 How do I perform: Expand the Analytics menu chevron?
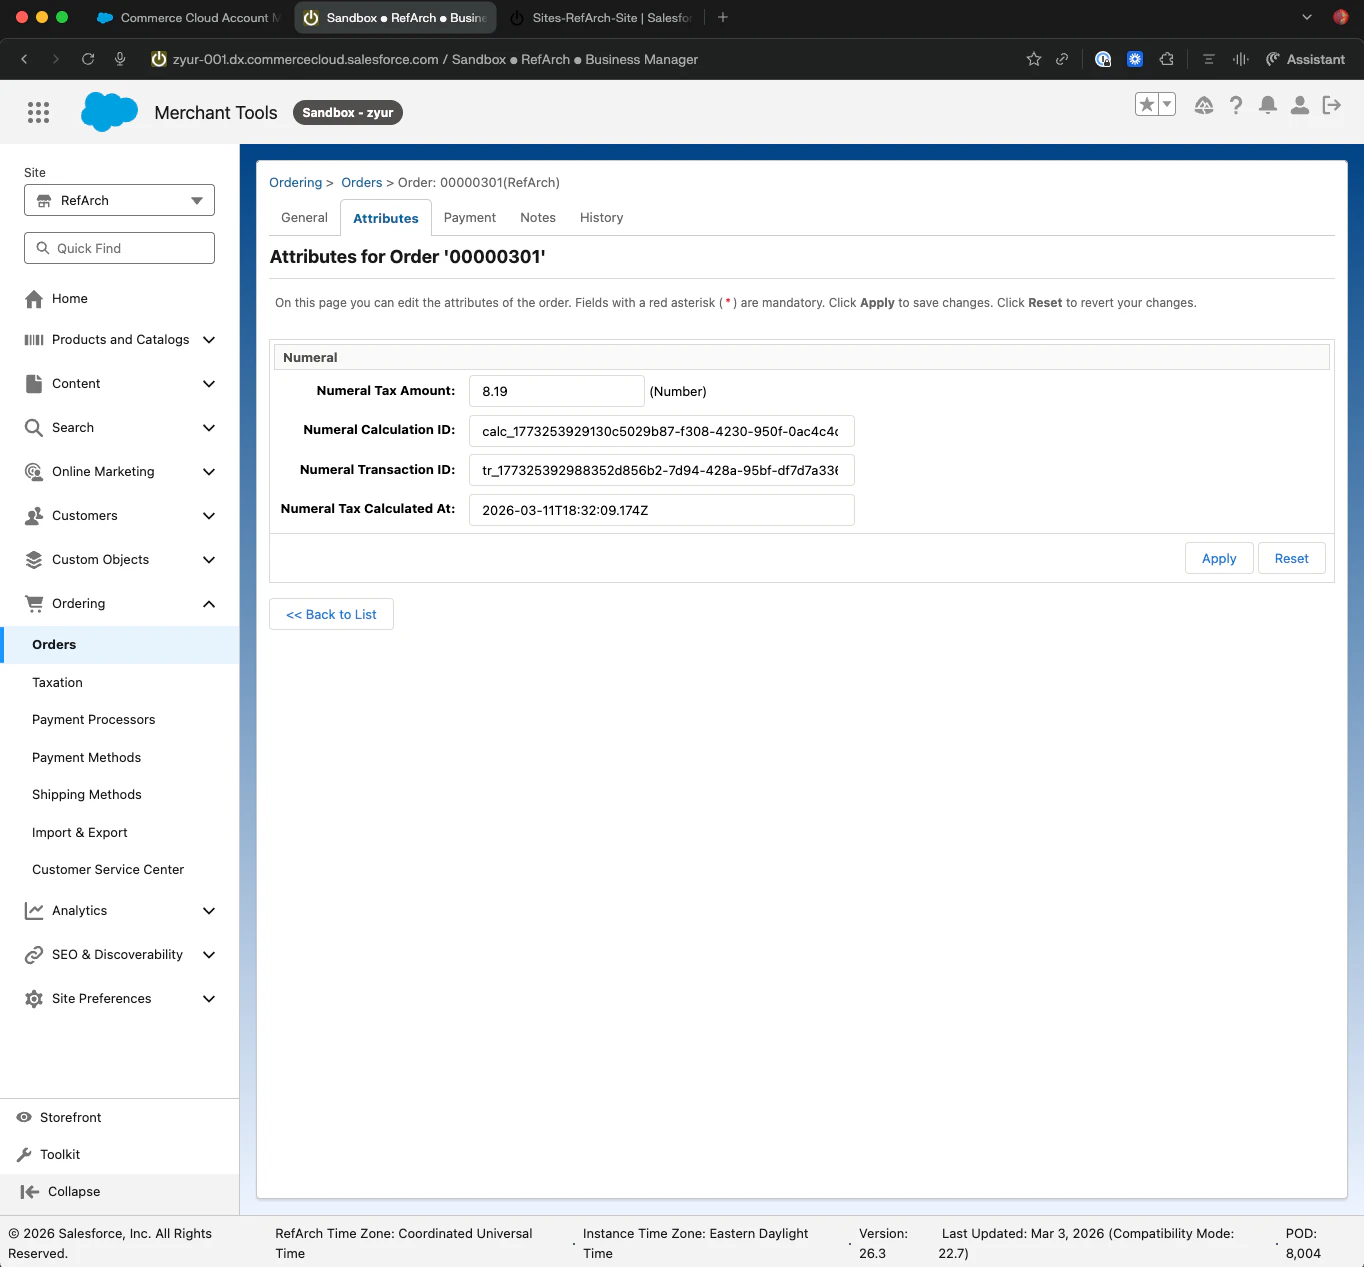click(209, 911)
